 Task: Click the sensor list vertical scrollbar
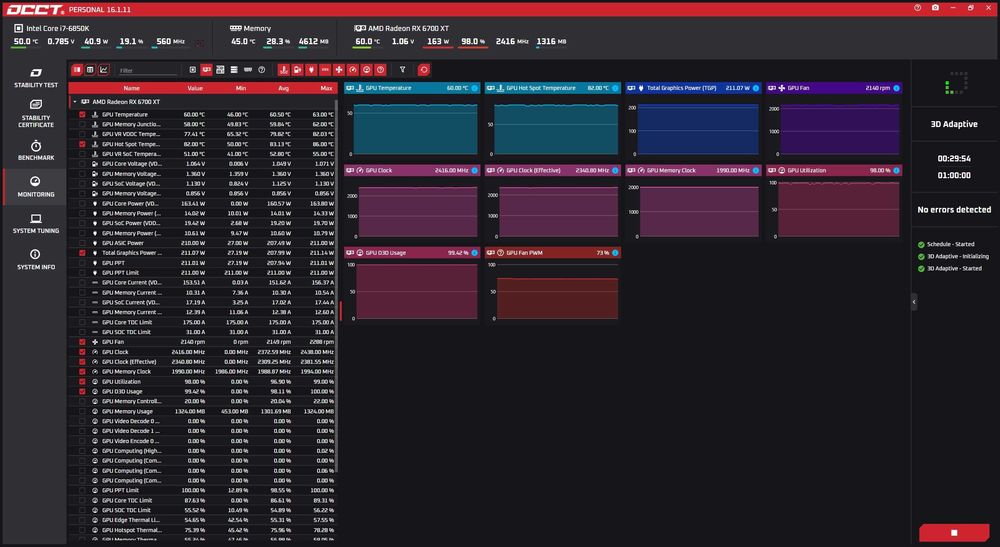coord(336,286)
